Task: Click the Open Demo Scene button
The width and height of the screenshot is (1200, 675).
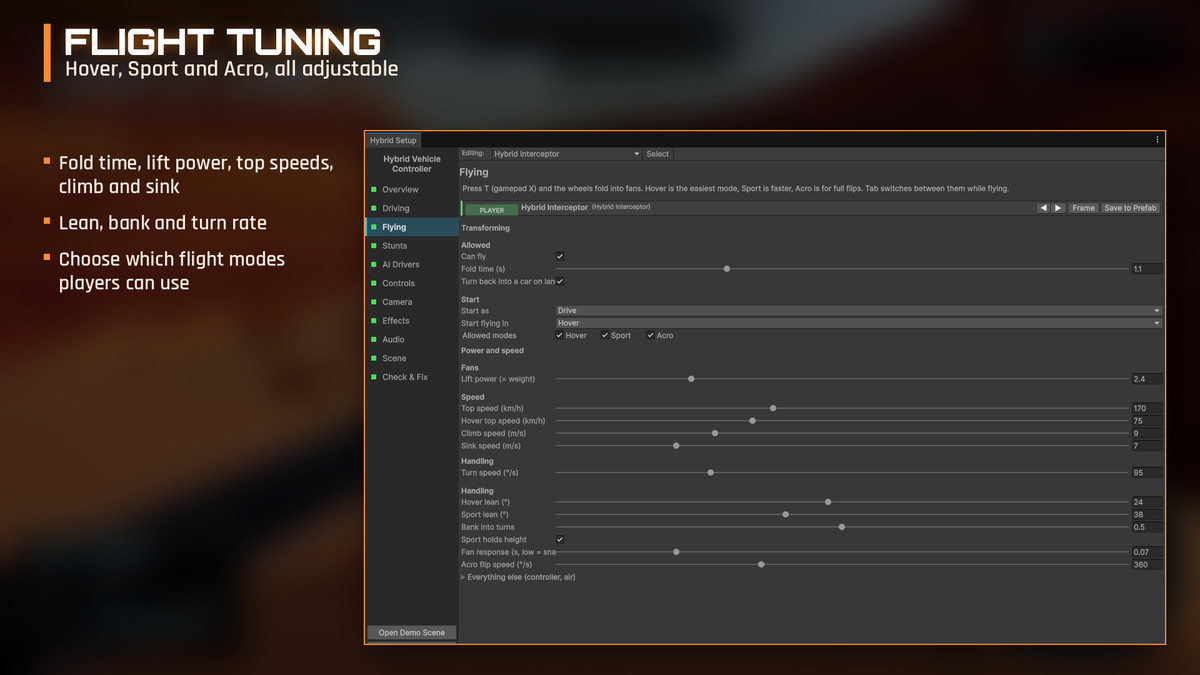Action: 412,633
